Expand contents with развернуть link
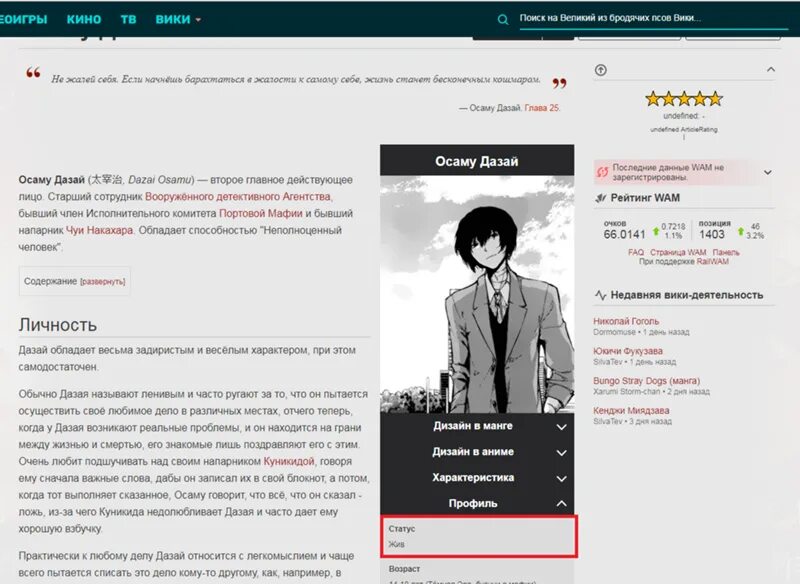The height and width of the screenshot is (584, 800). coord(103,282)
